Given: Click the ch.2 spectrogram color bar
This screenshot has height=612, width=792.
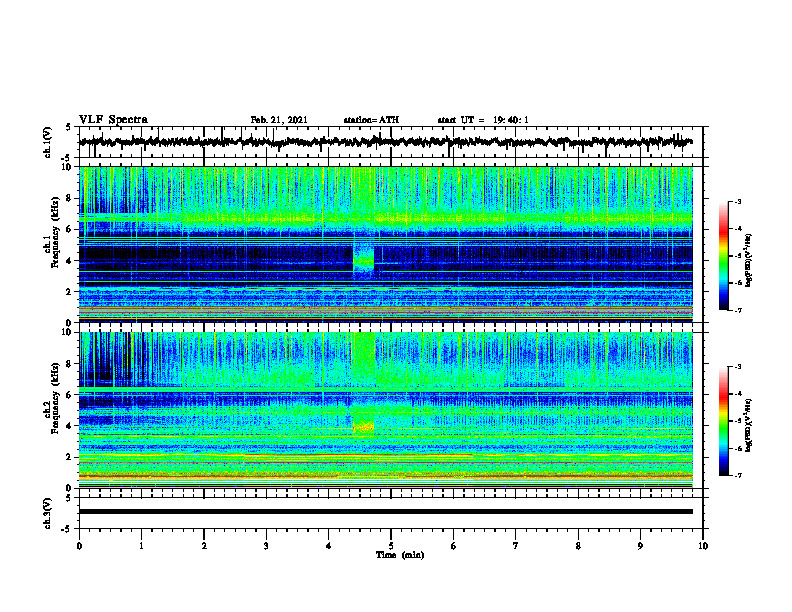Looking at the screenshot, I should click(724, 421).
